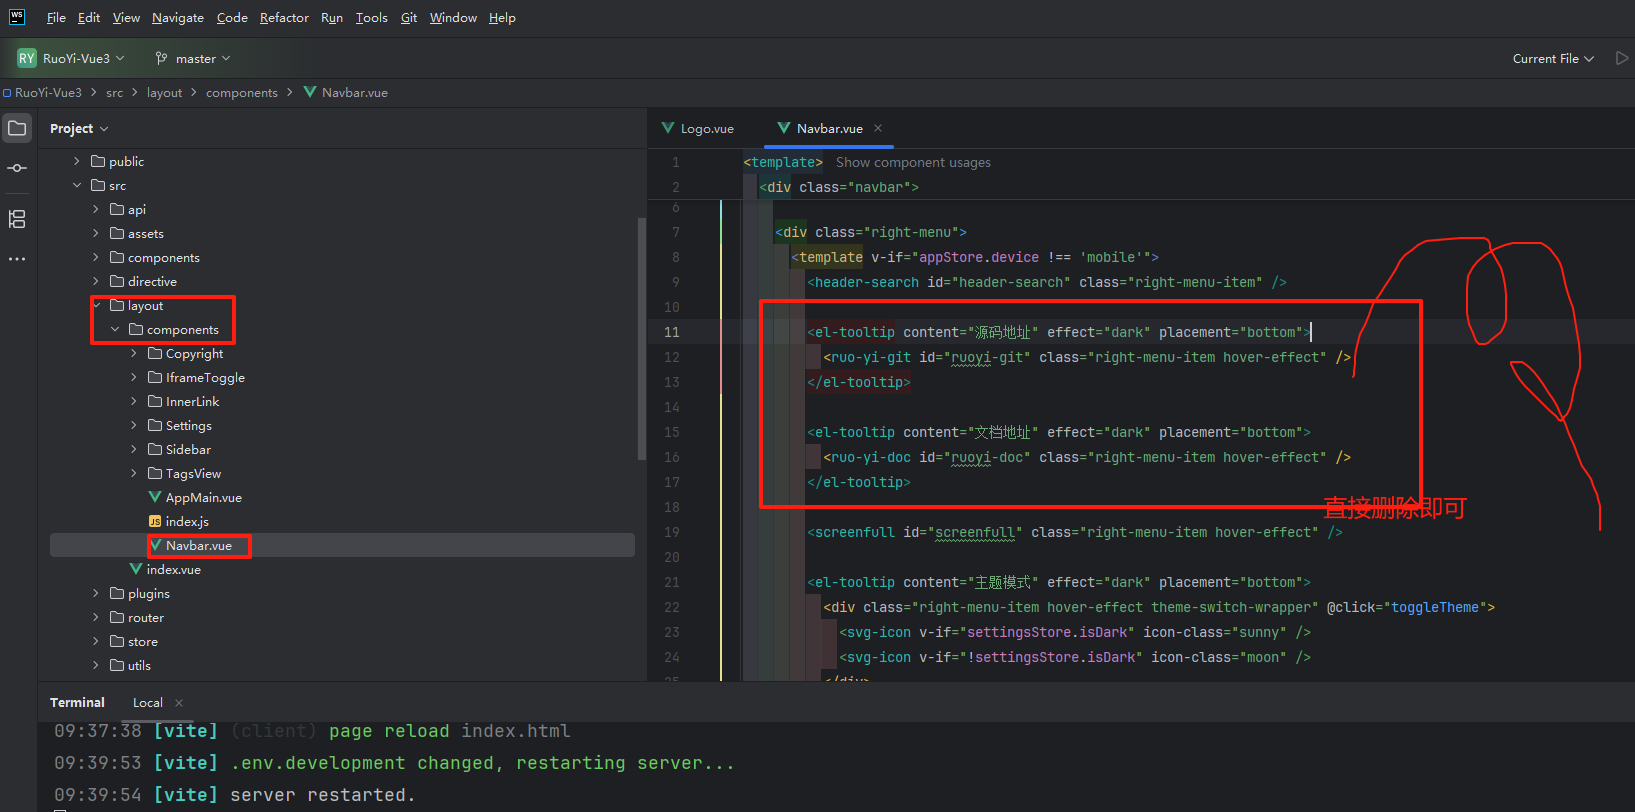Expand the store folder
Viewport: 1635px width, 812px height.
[x=96, y=641]
